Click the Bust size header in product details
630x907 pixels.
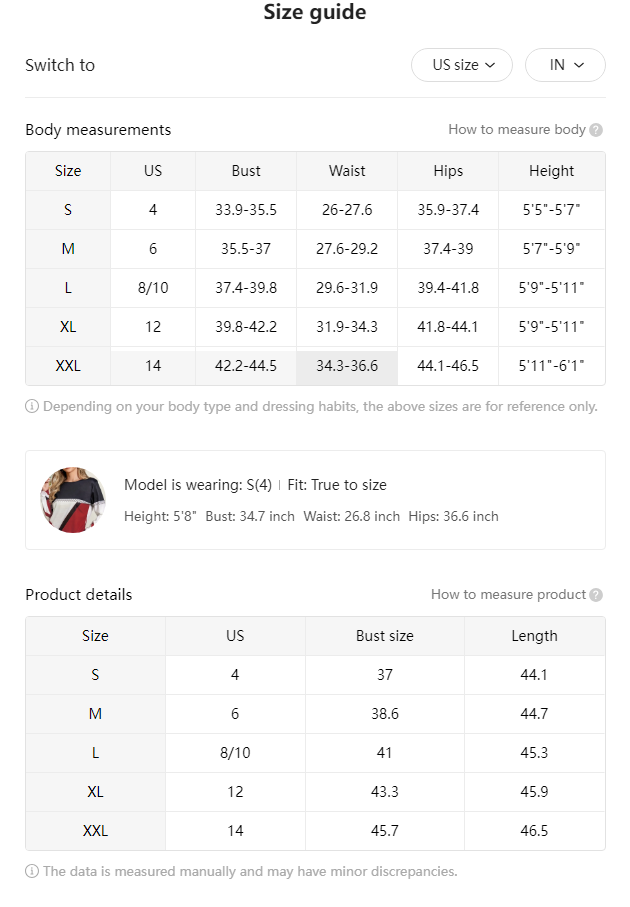tap(385, 636)
